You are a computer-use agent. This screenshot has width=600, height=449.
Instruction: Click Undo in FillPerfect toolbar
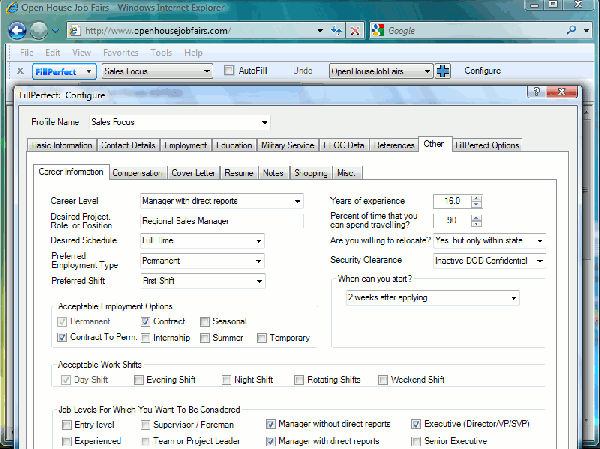tap(303, 71)
